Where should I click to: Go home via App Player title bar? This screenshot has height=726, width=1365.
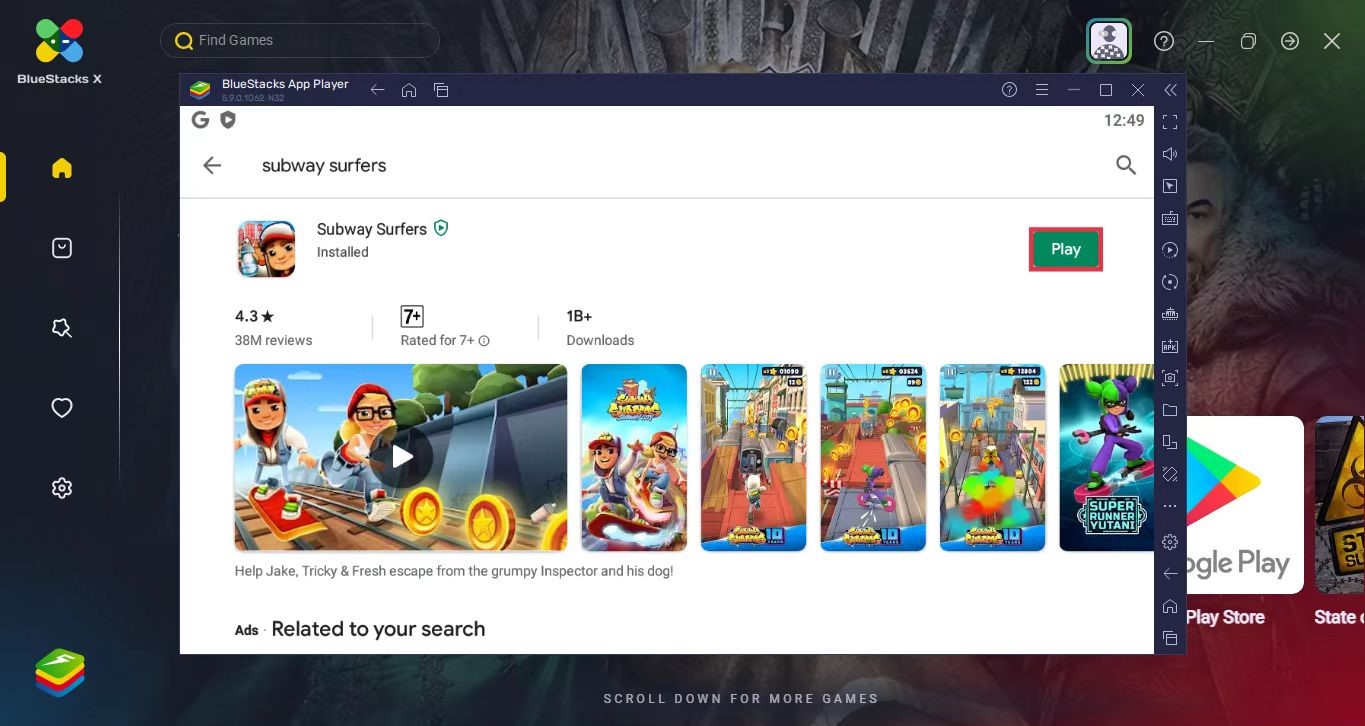[x=408, y=90]
